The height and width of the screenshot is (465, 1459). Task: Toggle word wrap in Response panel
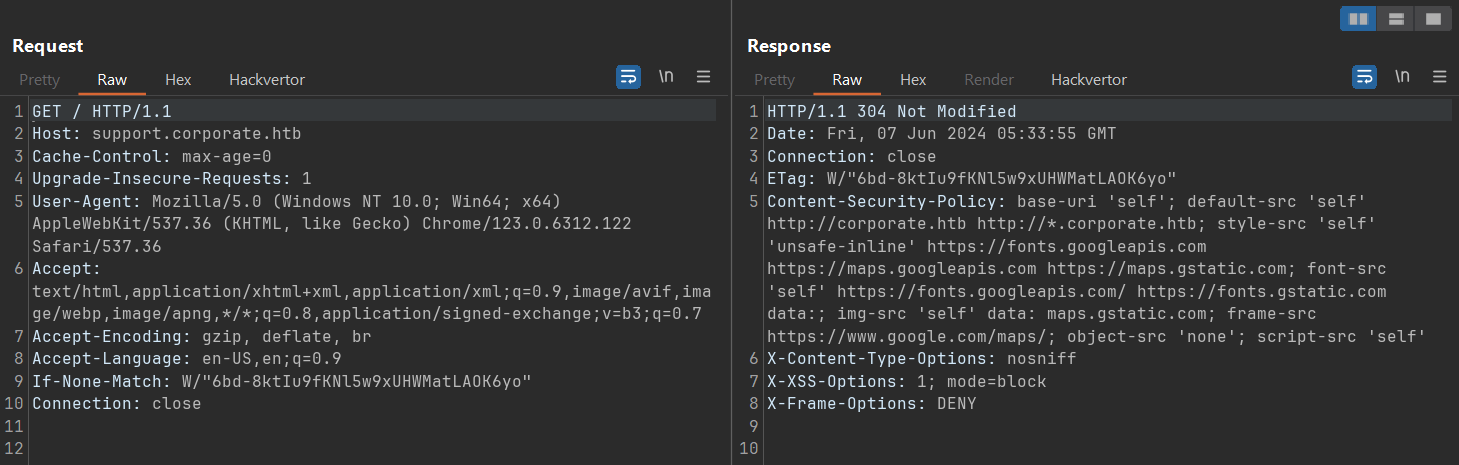coord(1364,77)
